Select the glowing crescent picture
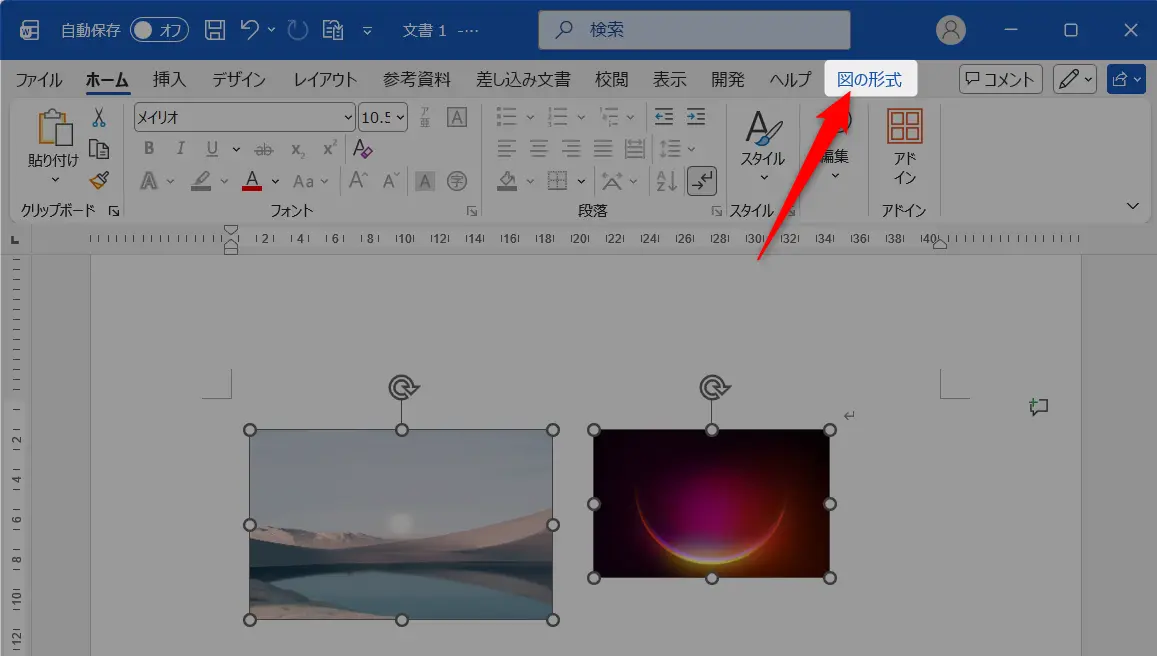 coord(711,503)
